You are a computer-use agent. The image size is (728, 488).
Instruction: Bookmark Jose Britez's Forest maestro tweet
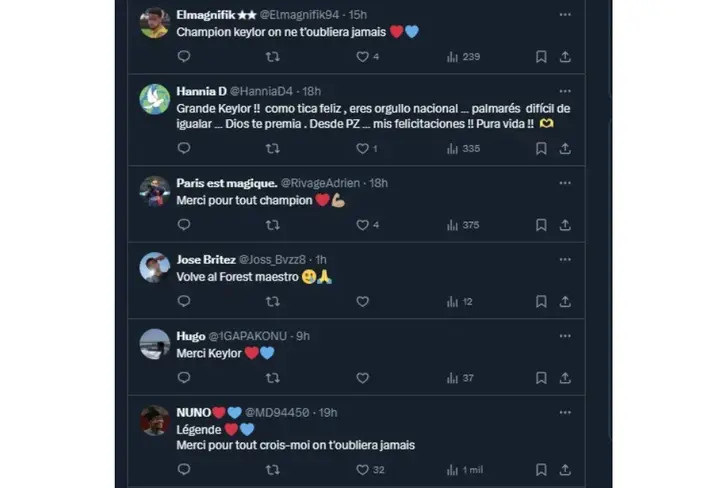tap(541, 301)
